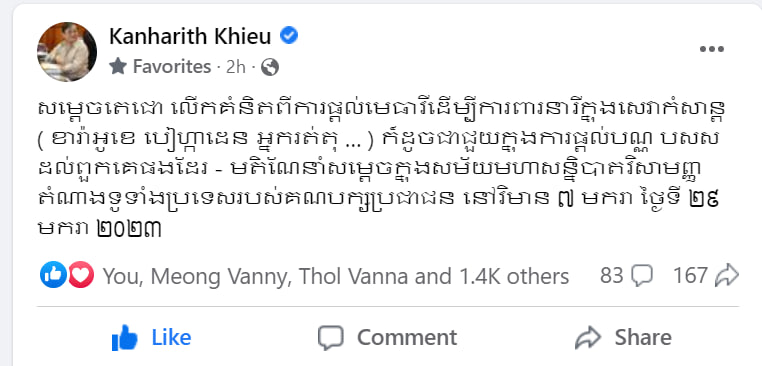Open Kanharith Khieu's profile picture
The image size is (762, 366).
pos(67,52)
